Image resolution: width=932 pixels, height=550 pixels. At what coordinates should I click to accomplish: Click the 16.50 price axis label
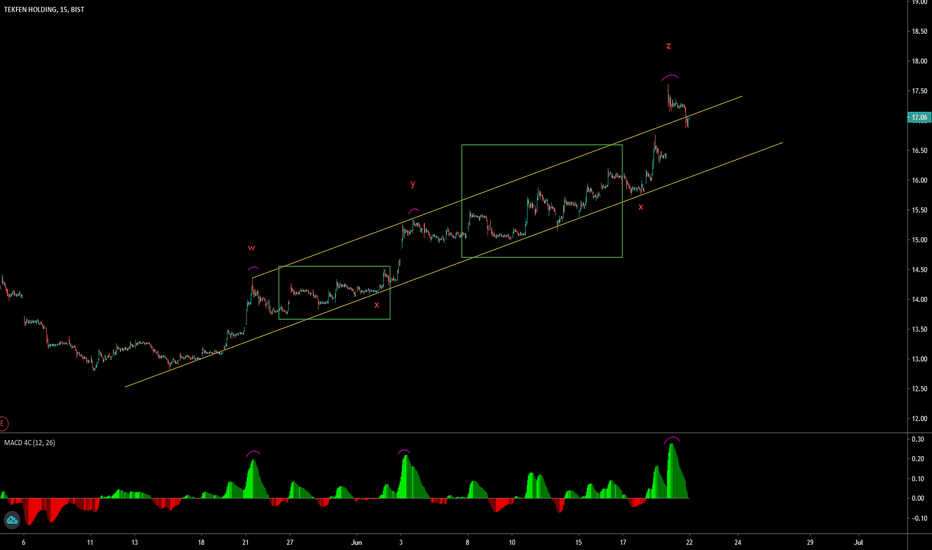pos(919,151)
